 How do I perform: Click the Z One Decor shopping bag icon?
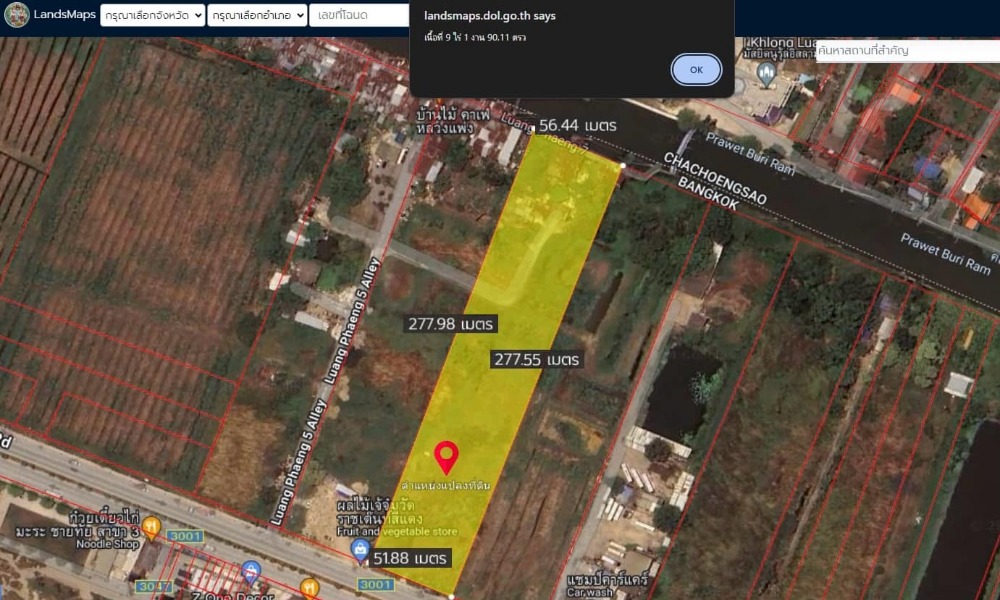tap(251, 568)
